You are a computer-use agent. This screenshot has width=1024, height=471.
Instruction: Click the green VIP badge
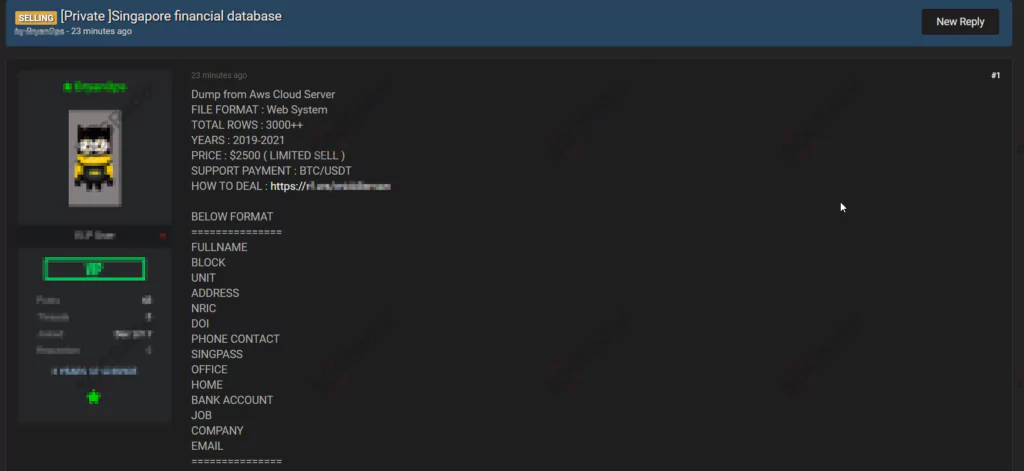pyautogui.click(x=94, y=269)
